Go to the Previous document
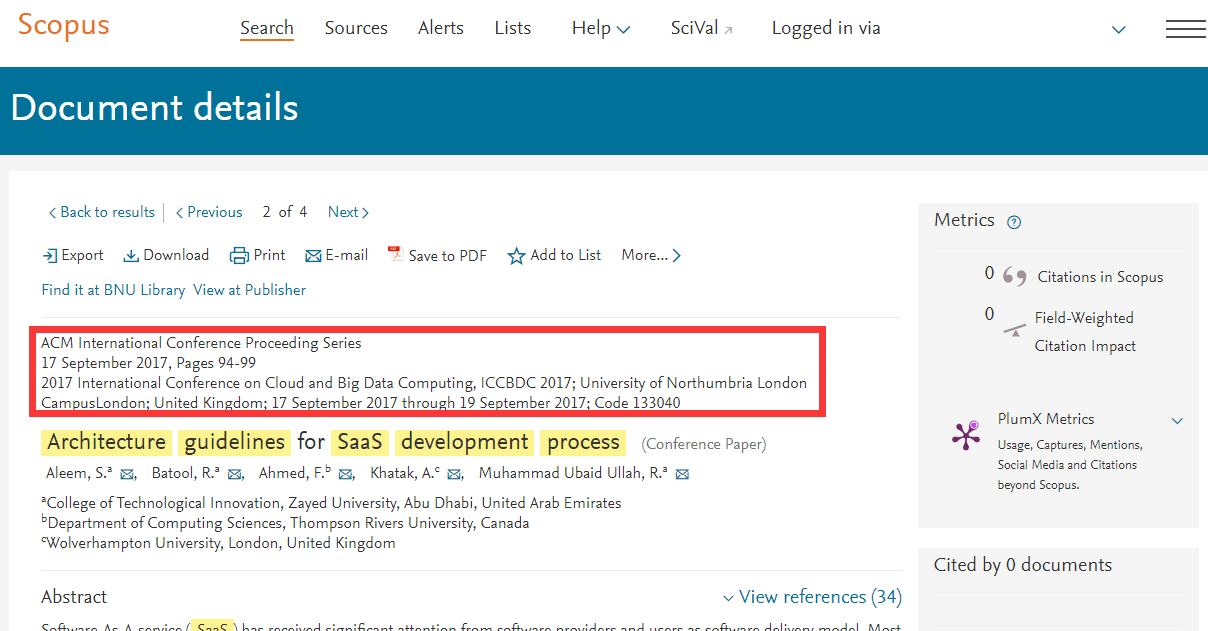 tap(208, 212)
